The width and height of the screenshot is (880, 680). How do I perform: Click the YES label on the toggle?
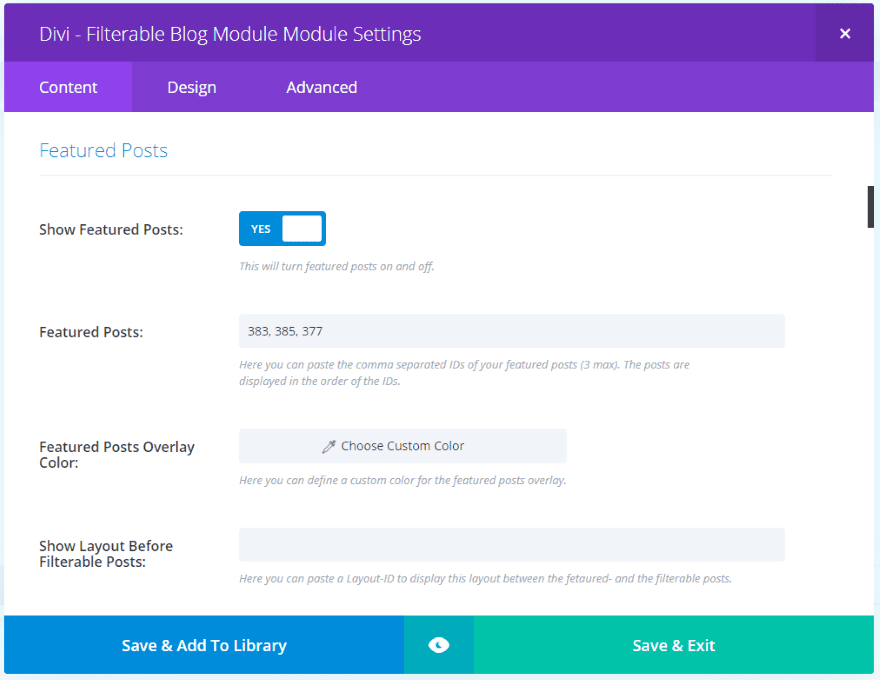click(260, 229)
